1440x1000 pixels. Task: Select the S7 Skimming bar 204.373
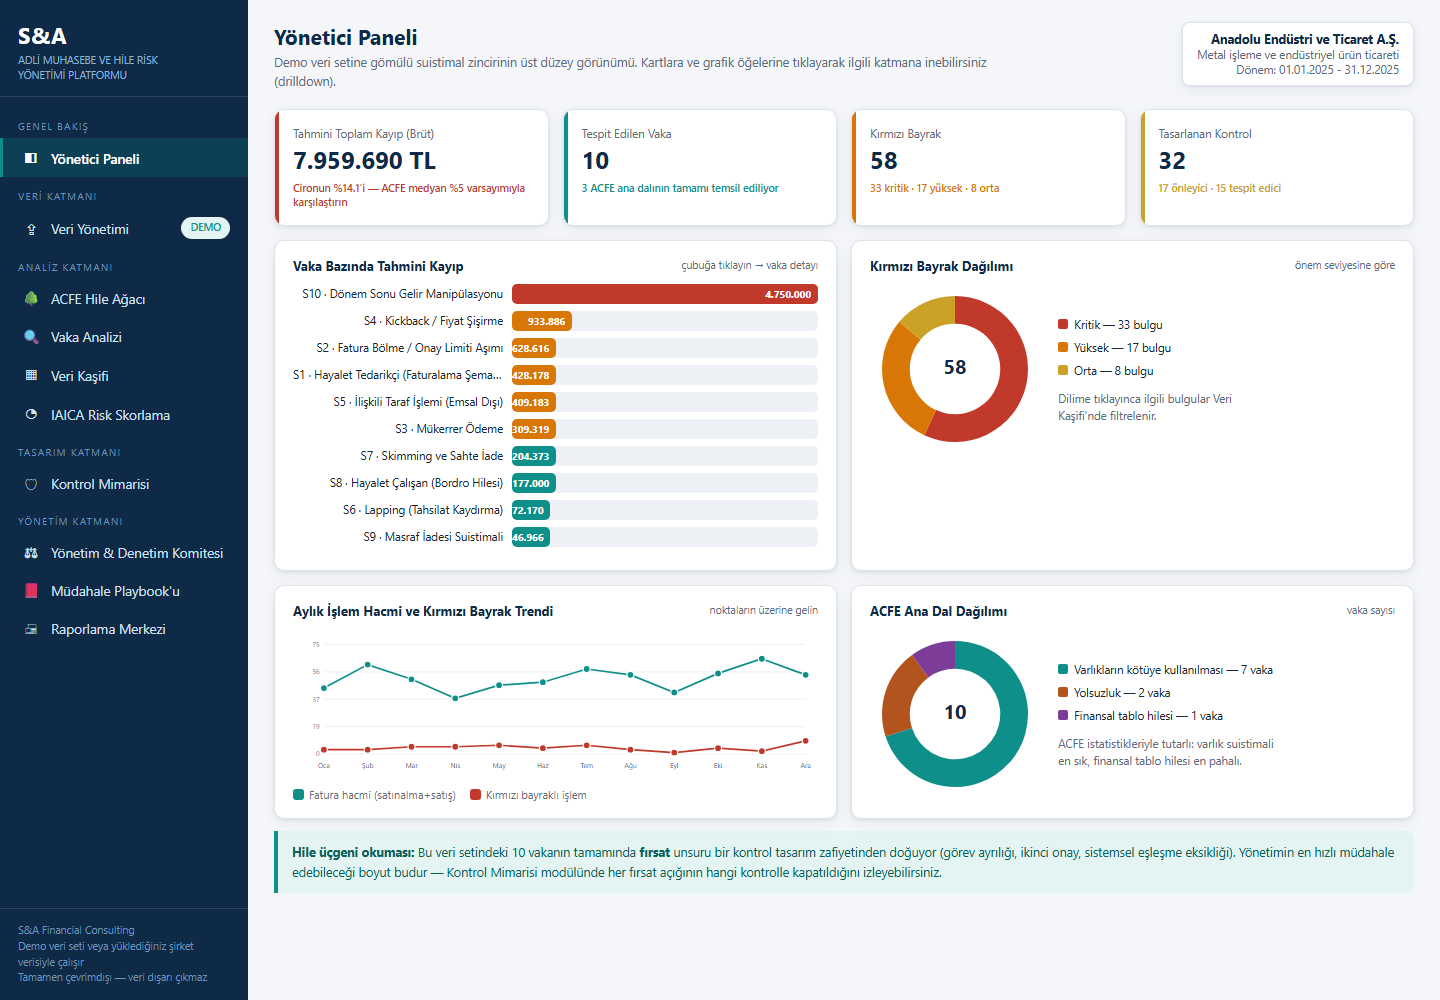point(534,456)
